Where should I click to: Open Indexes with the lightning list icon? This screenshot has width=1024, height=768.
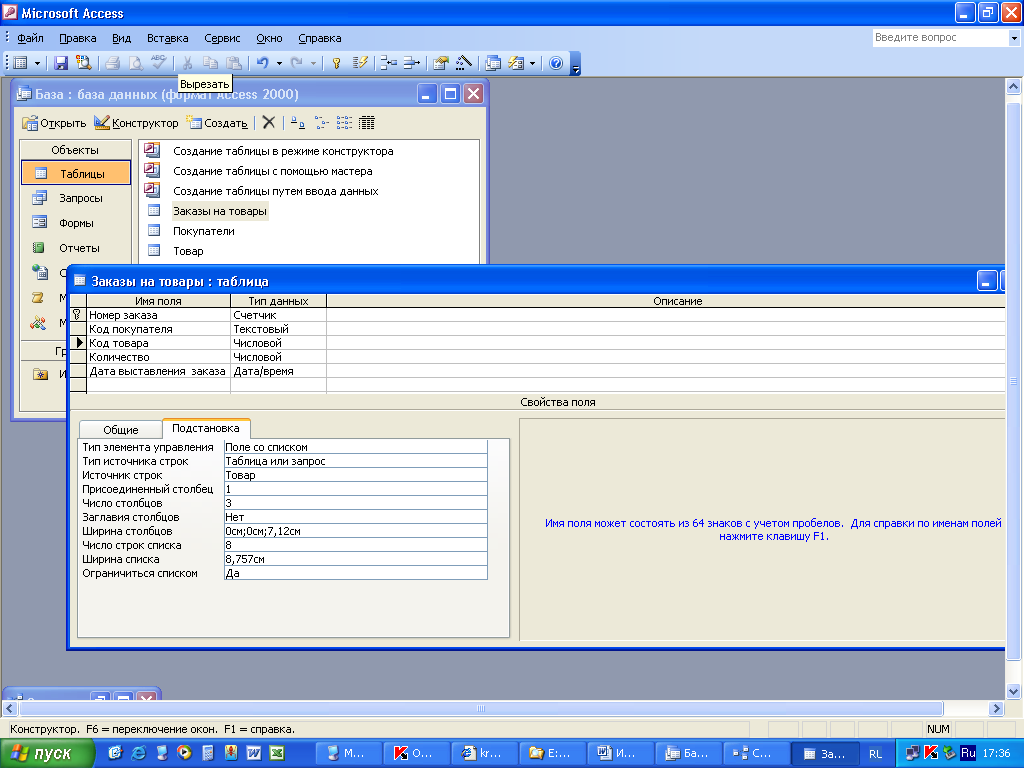click(x=360, y=63)
